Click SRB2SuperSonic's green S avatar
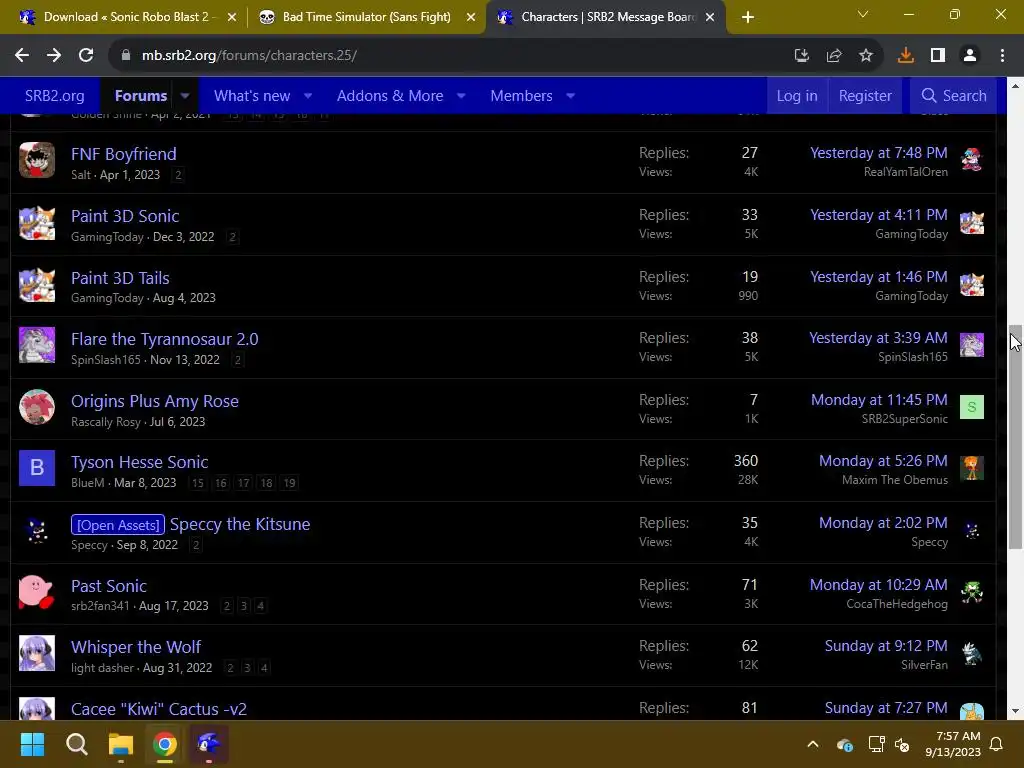Screen dimensions: 1024x768 pos(972,407)
